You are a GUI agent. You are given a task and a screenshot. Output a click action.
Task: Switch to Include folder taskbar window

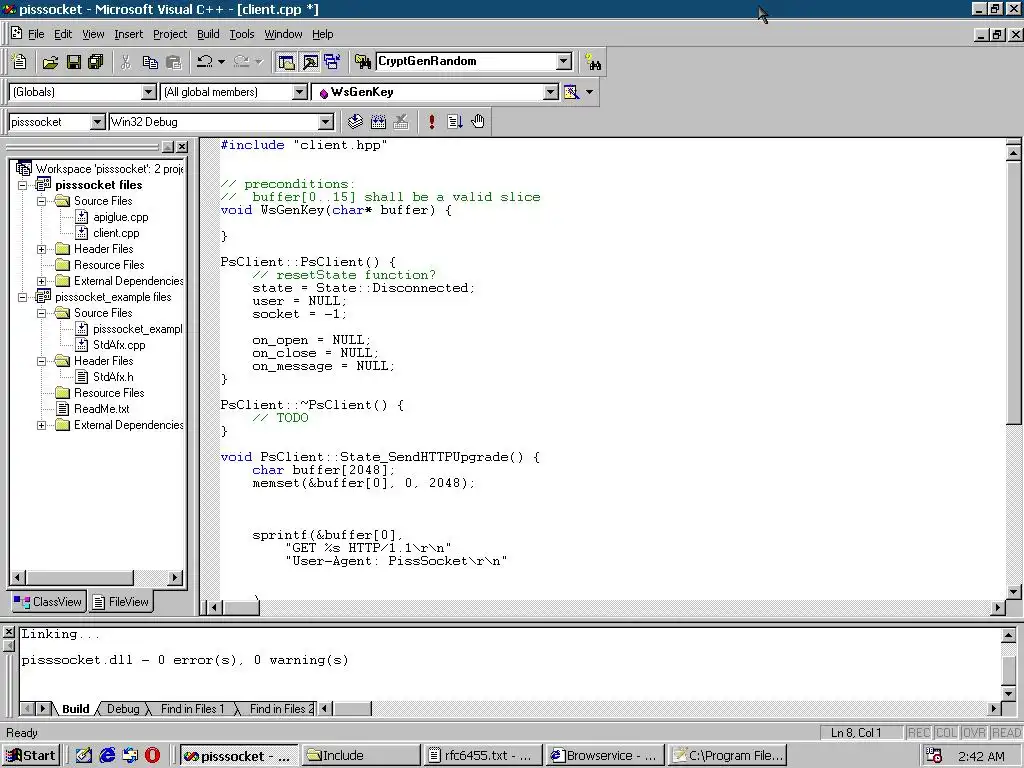(x=361, y=756)
